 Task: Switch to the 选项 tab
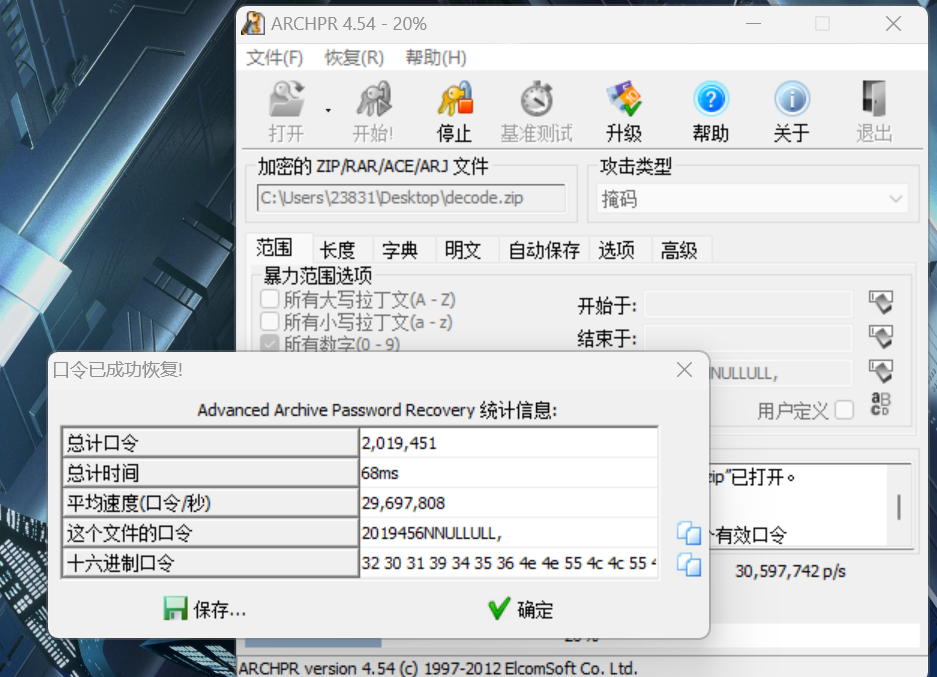point(617,250)
